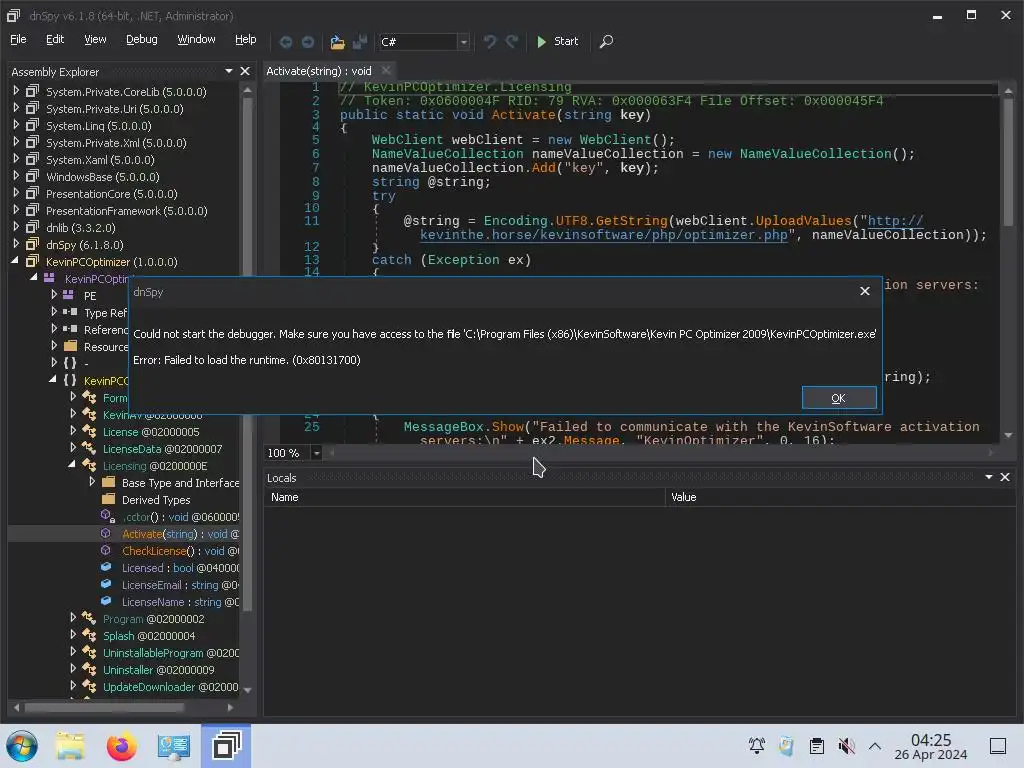Expand the Program @02000002 class
The image size is (1024, 768).
(x=73, y=617)
